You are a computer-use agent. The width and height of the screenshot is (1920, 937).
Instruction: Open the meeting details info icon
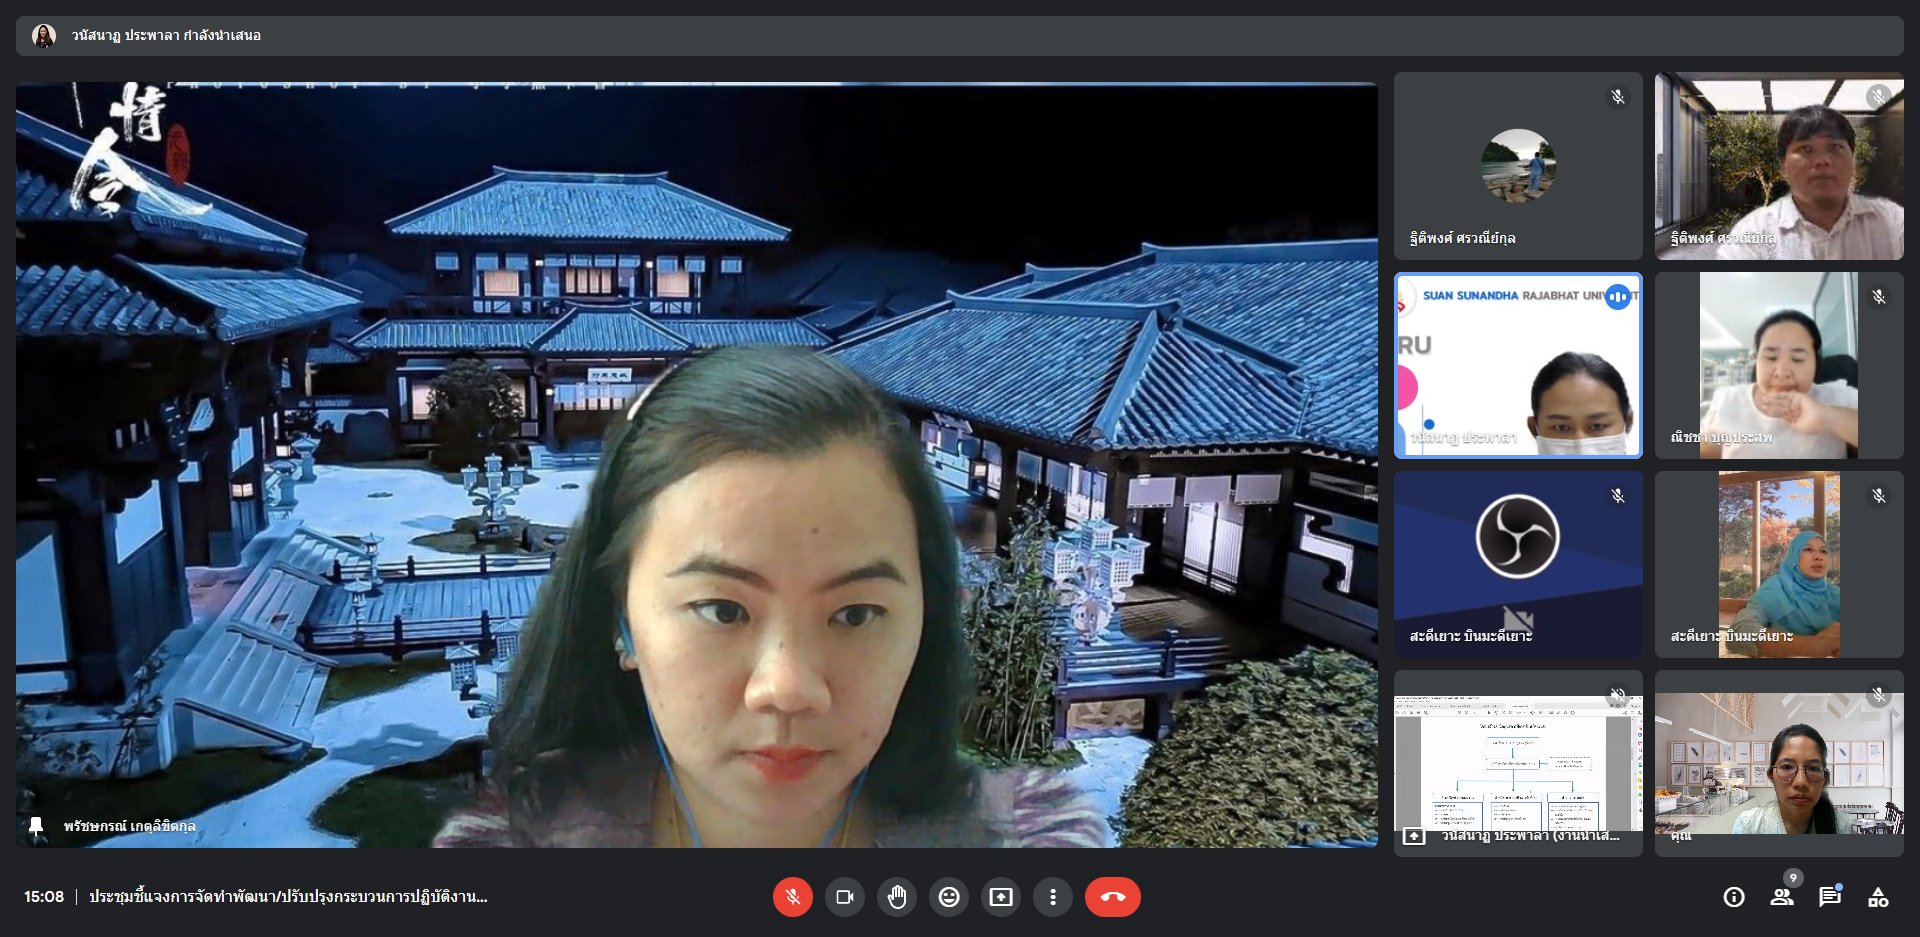click(1734, 897)
